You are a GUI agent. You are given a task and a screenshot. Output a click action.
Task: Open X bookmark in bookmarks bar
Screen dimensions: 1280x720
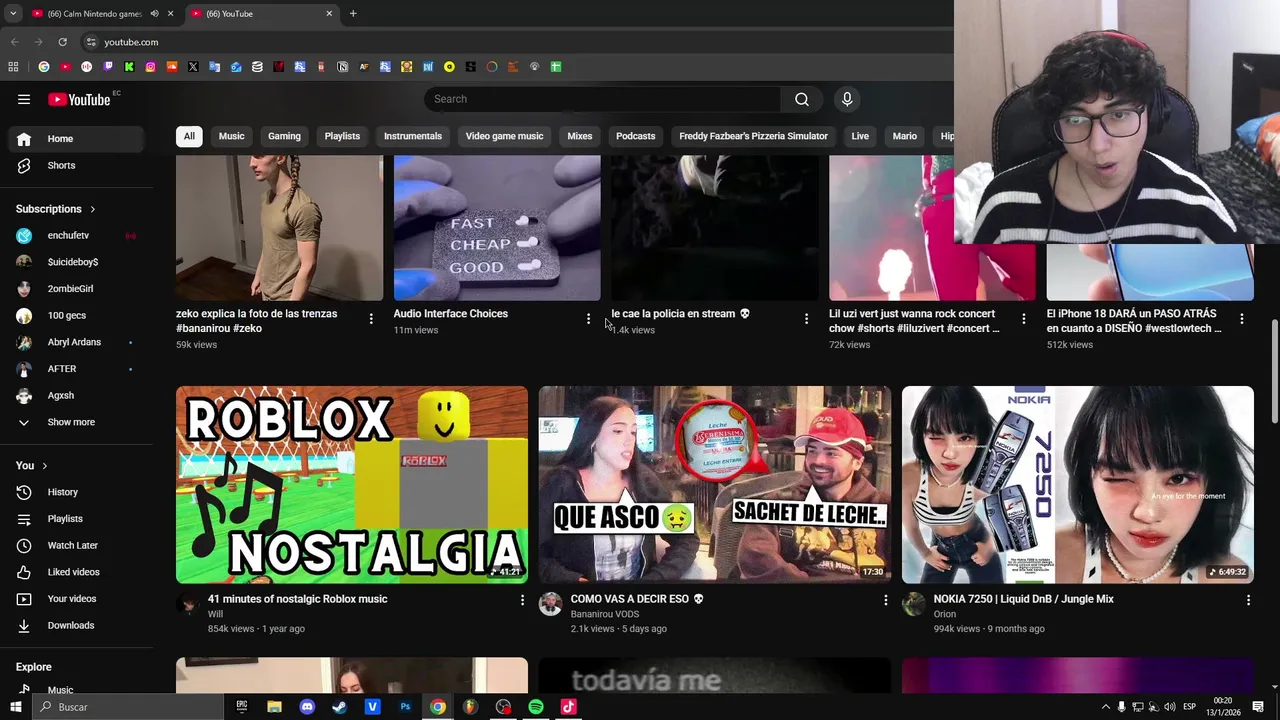point(193,67)
